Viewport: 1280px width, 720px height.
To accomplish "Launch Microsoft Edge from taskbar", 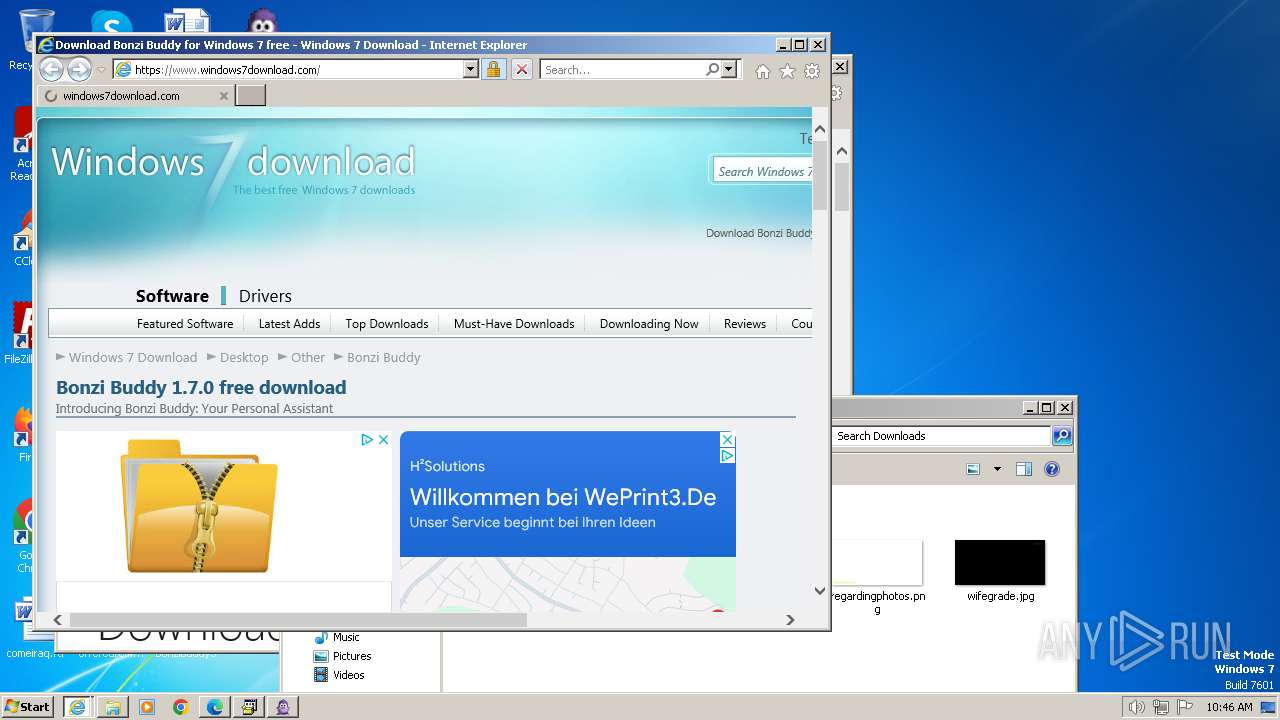I will point(215,707).
